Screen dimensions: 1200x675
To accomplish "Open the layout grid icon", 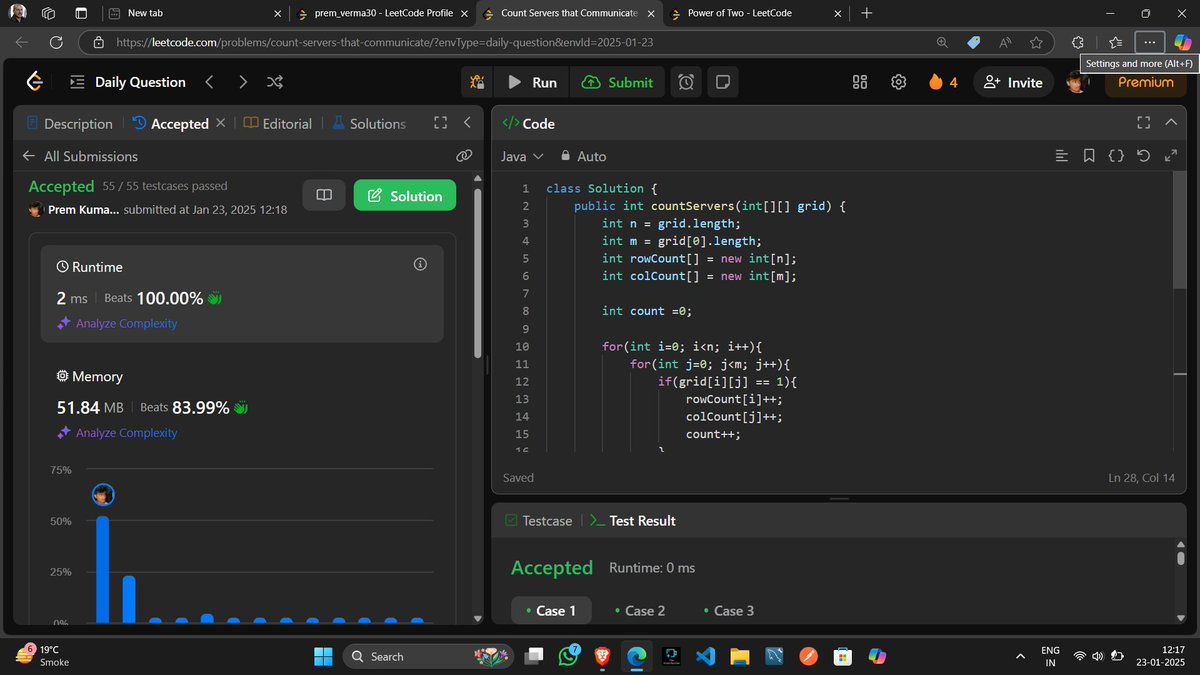I will 860,82.
